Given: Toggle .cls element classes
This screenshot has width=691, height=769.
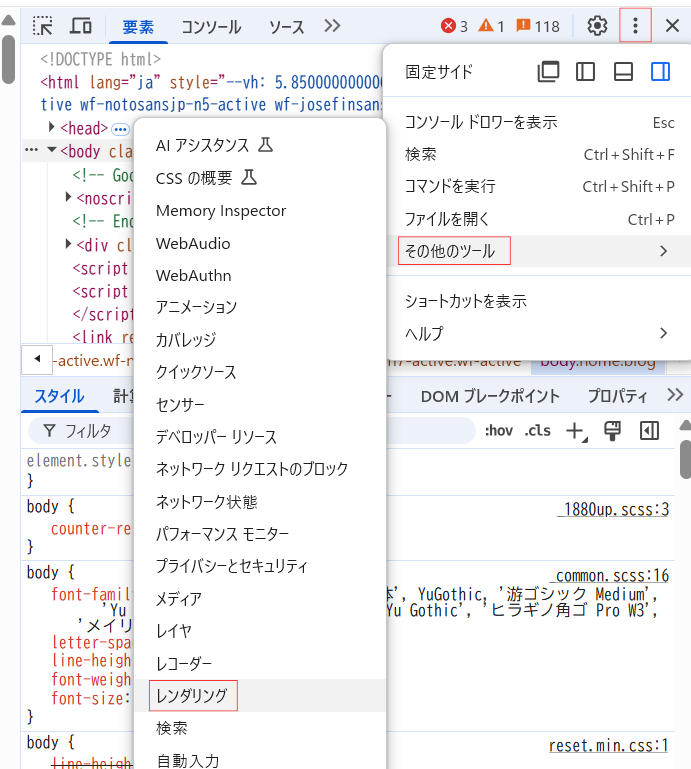Looking at the screenshot, I should pos(537,431).
